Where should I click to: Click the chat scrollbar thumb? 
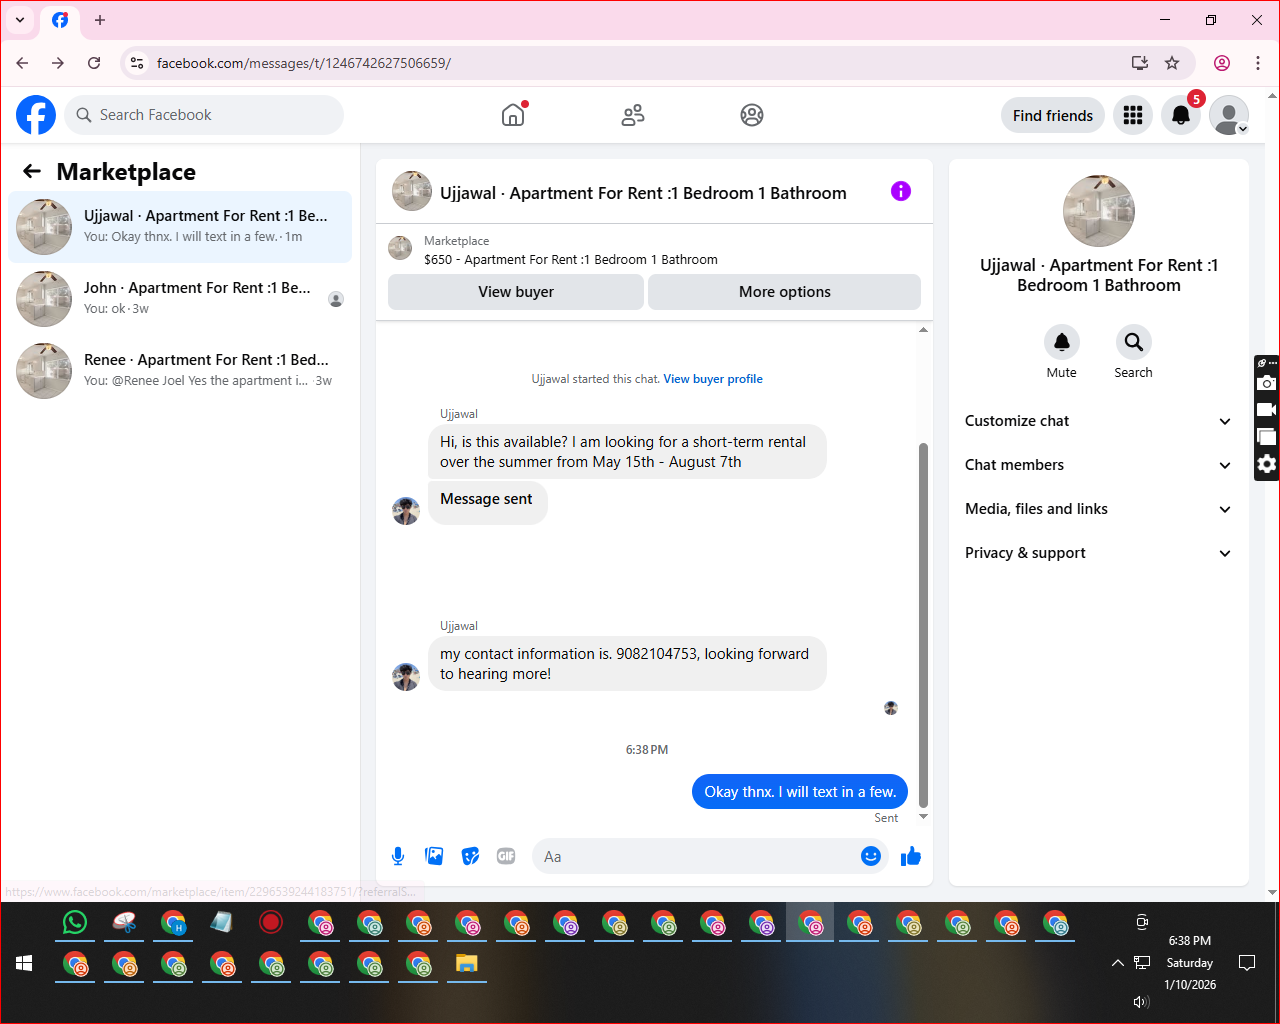coord(923,624)
